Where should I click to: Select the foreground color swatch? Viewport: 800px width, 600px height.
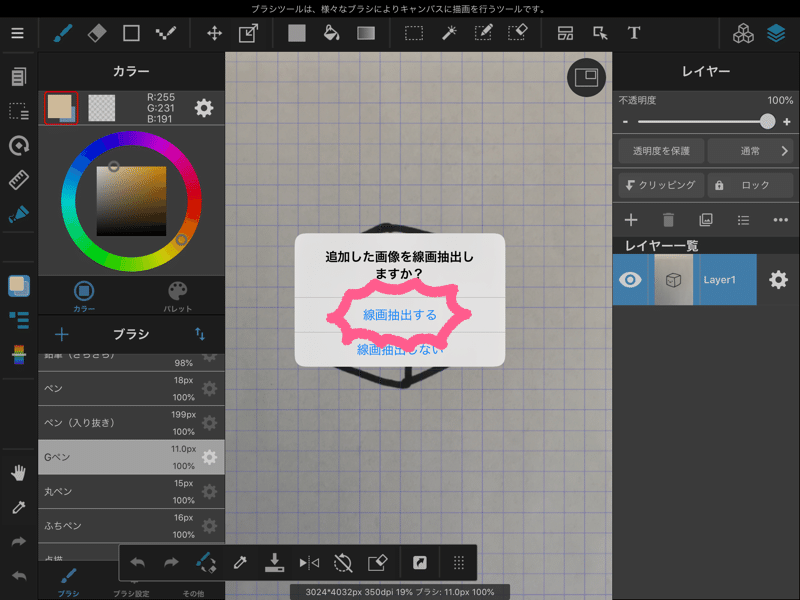coord(61,108)
